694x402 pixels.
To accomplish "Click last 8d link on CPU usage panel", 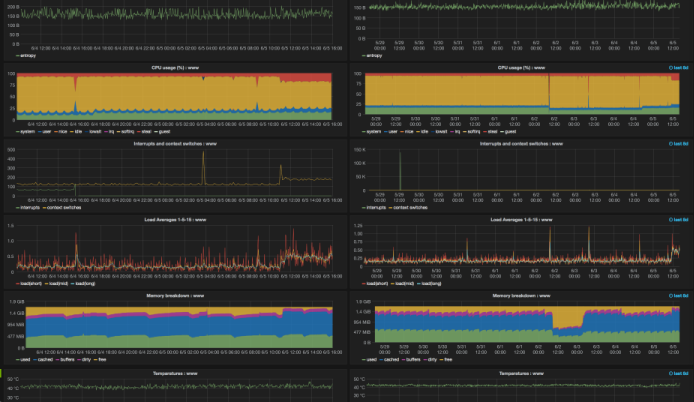I will (679, 68).
